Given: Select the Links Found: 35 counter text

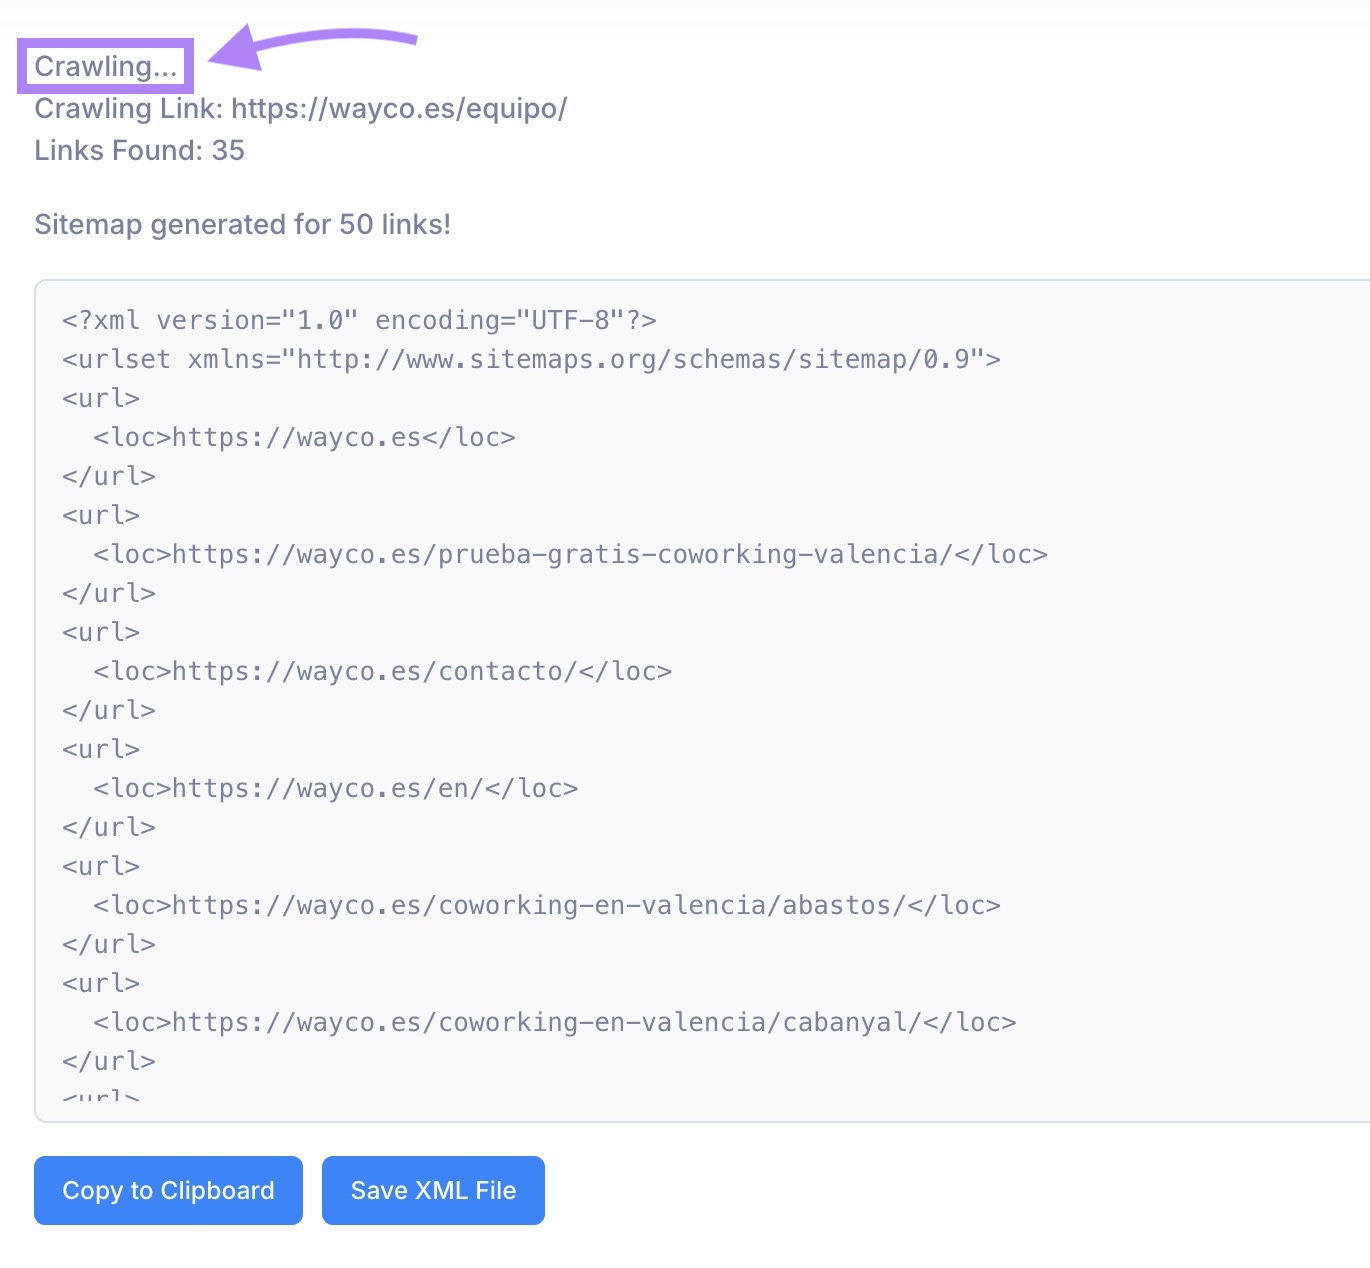Looking at the screenshot, I should click(x=139, y=150).
